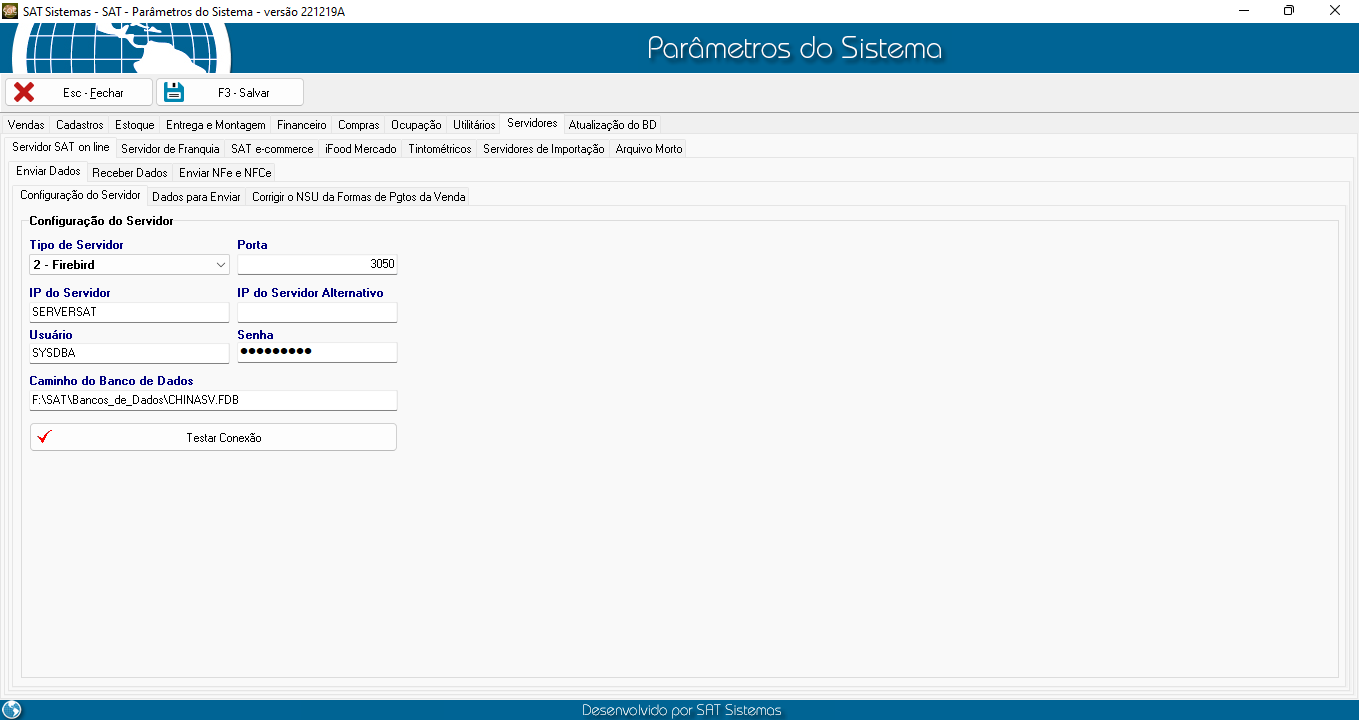This screenshot has width=1359, height=720.
Task: Open the Servidor de Franquia tab
Action: tap(170, 149)
